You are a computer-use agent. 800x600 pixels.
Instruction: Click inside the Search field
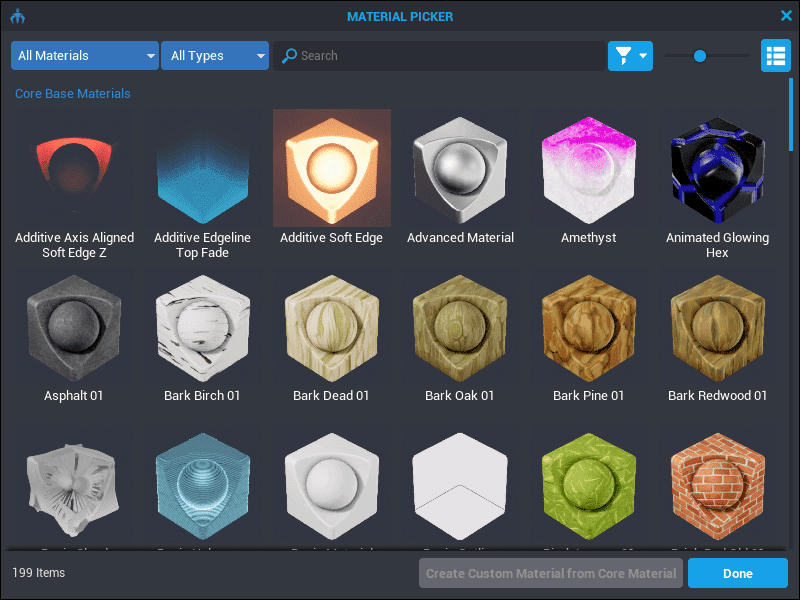click(x=400, y=55)
